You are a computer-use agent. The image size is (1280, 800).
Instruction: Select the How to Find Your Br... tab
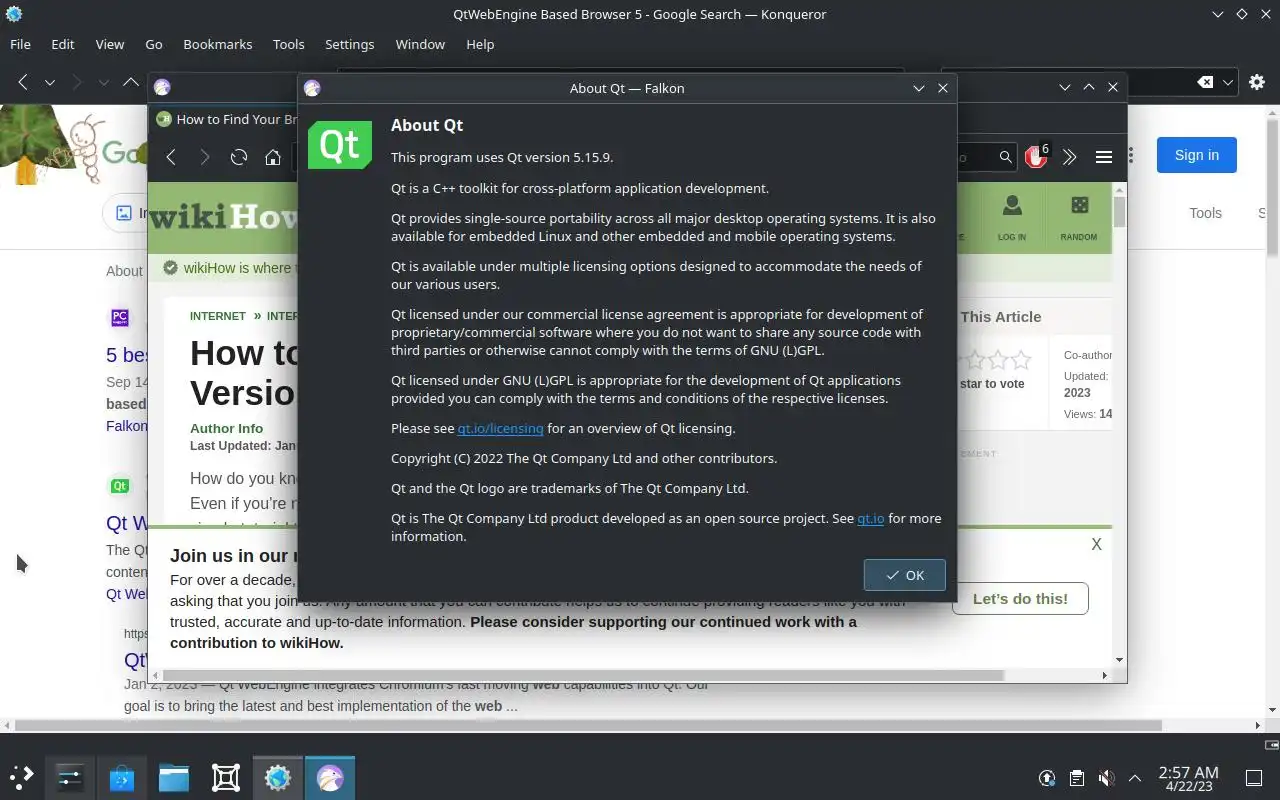click(x=227, y=119)
